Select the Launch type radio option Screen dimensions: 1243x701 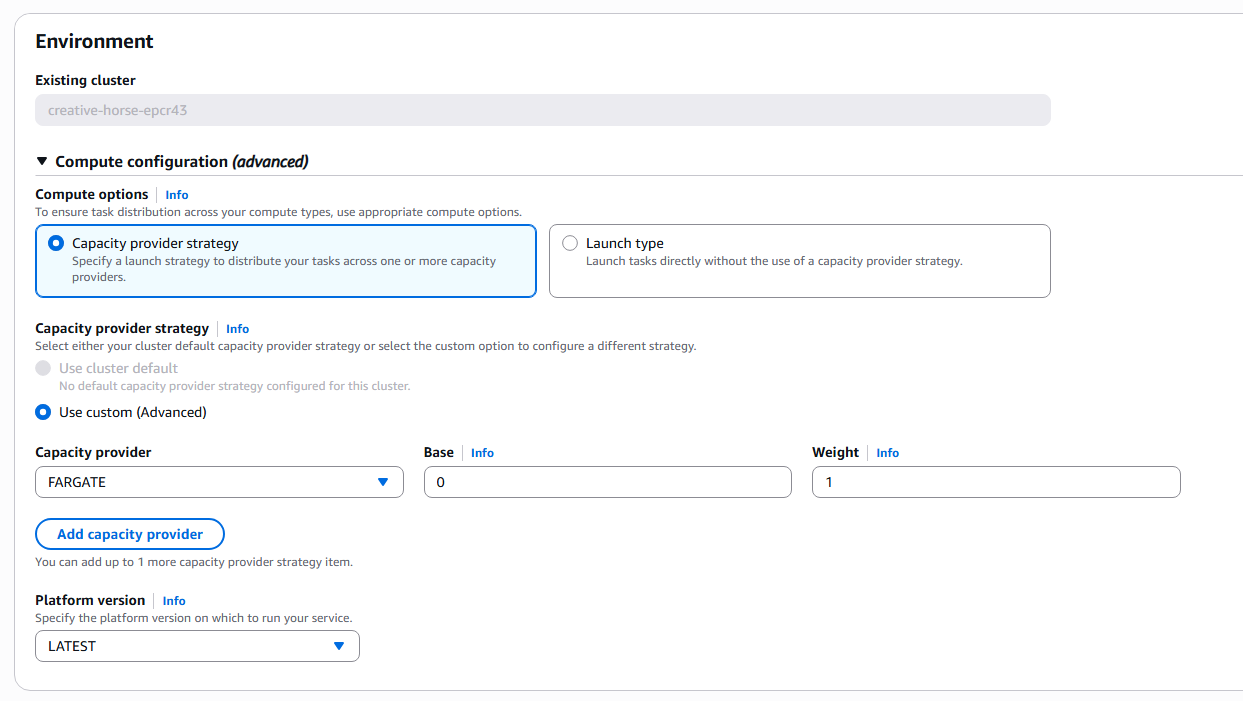click(x=570, y=243)
